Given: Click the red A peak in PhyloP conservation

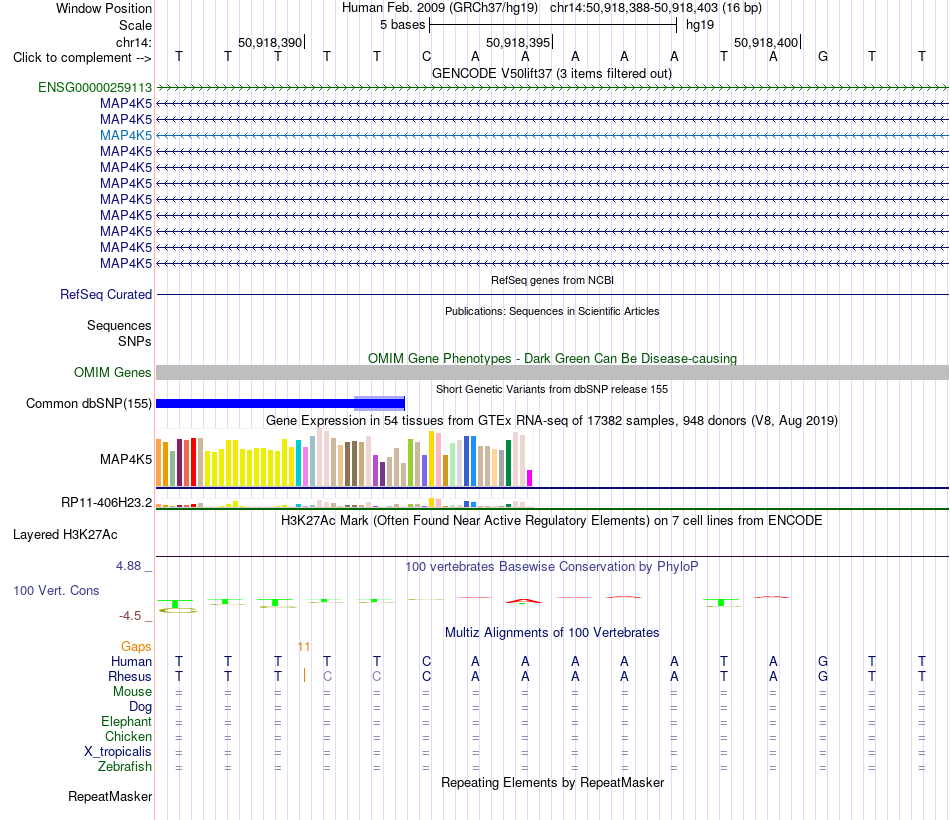Looking at the screenshot, I should tap(524, 601).
